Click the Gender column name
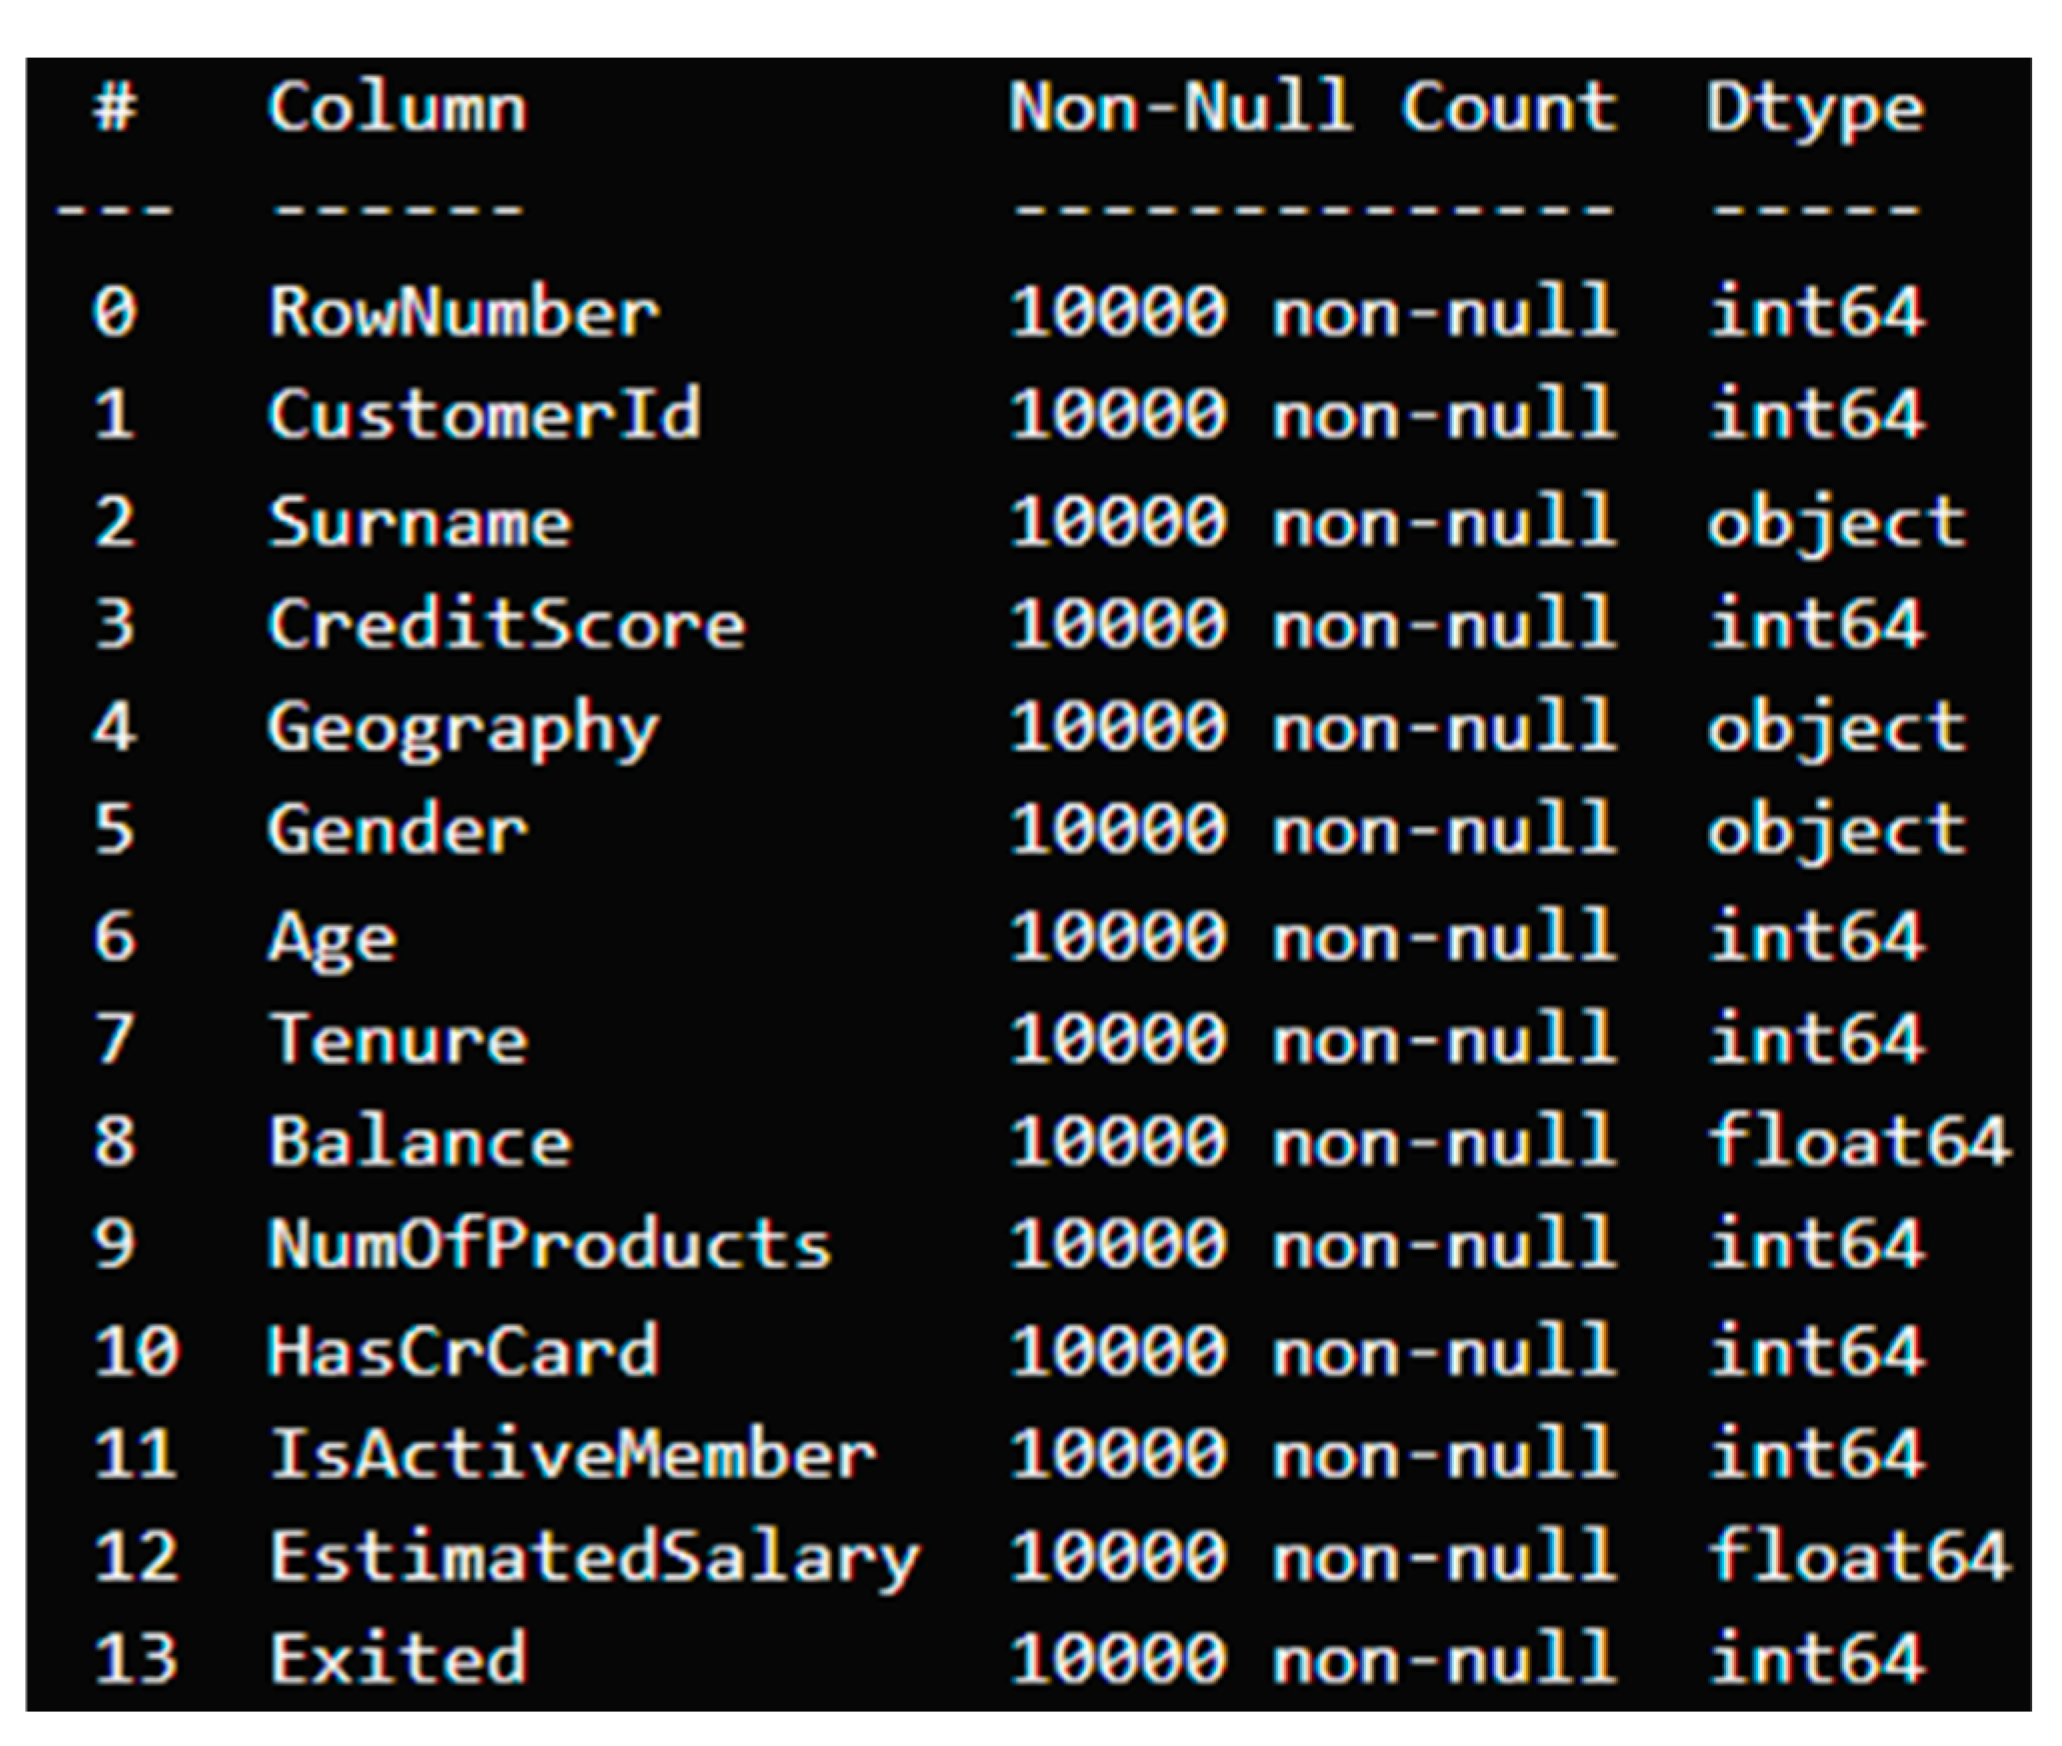2062x1746 pixels. (397, 831)
